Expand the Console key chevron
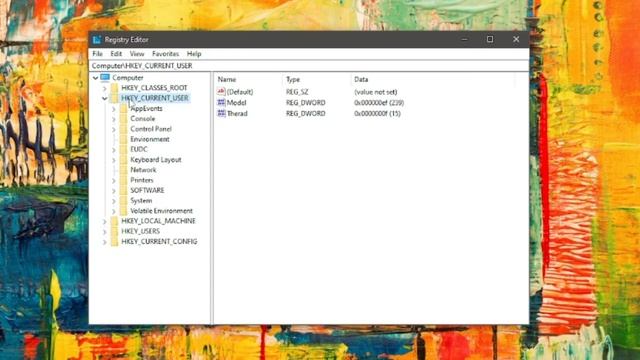 114,119
